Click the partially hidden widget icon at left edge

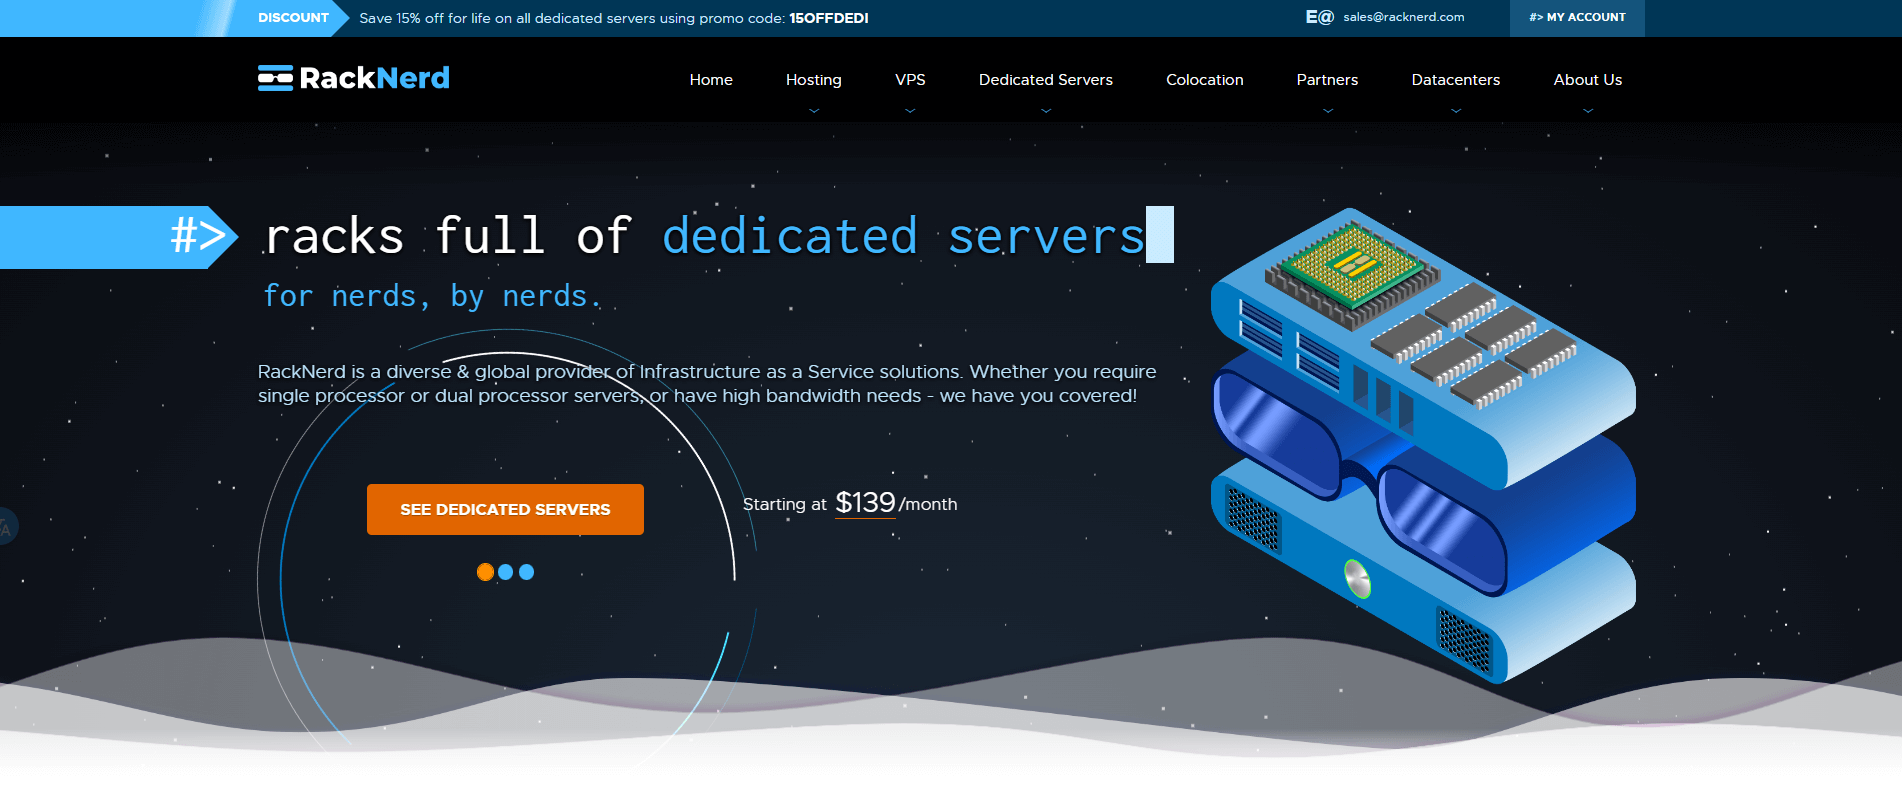(x=6, y=527)
